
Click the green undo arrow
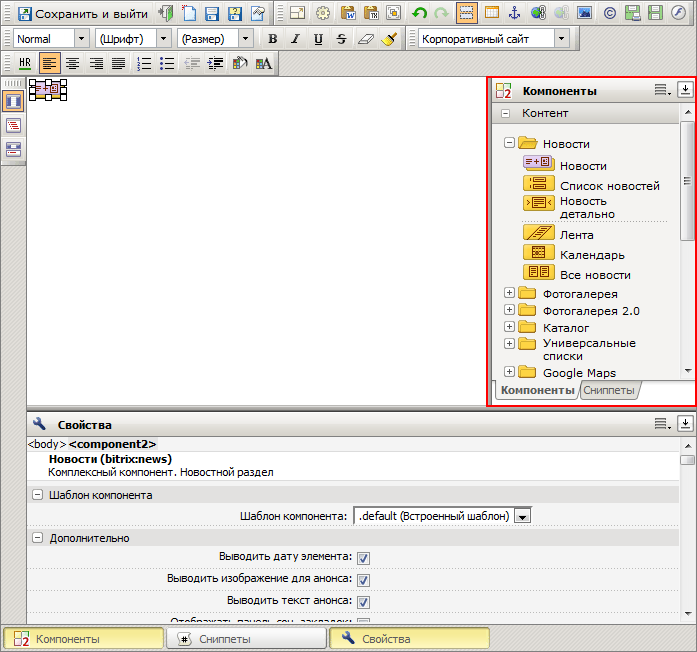coord(419,13)
